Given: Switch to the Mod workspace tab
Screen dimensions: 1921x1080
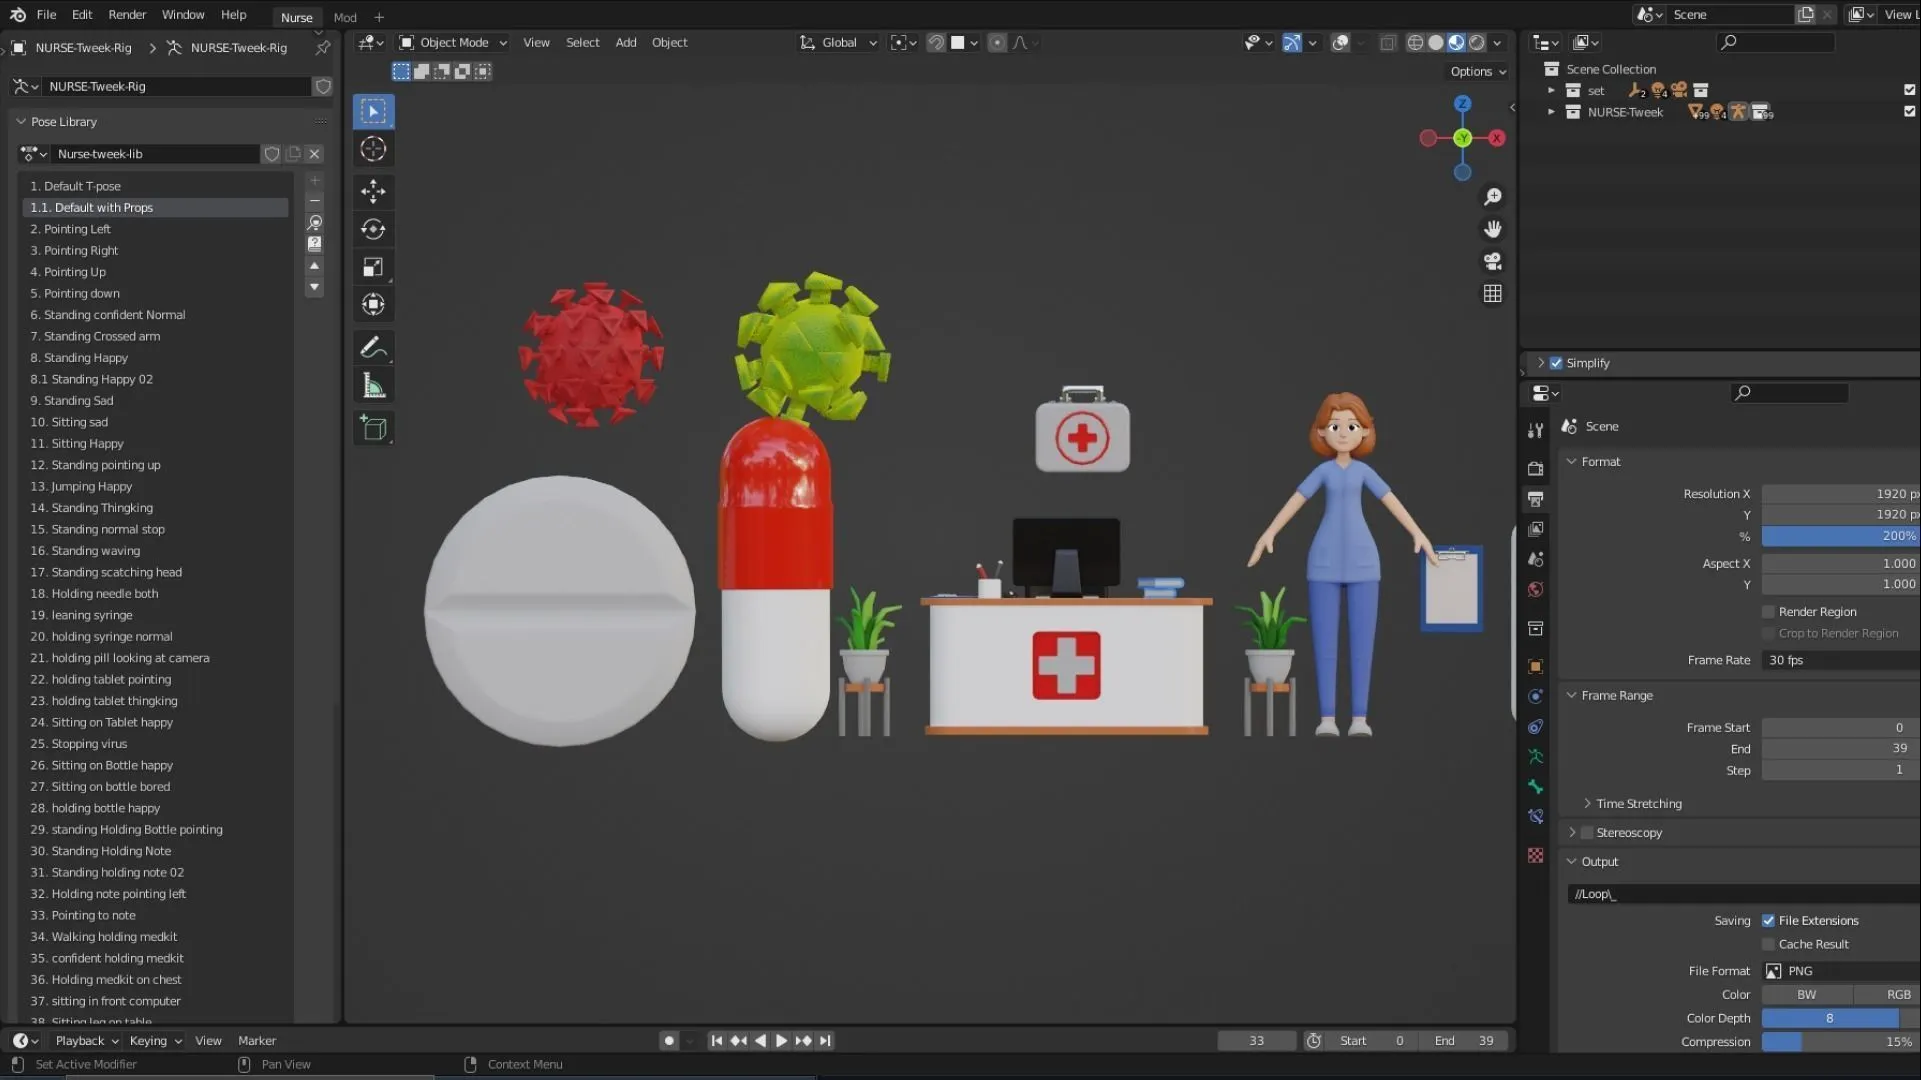Looking at the screenshot, I should coord(344,17).
